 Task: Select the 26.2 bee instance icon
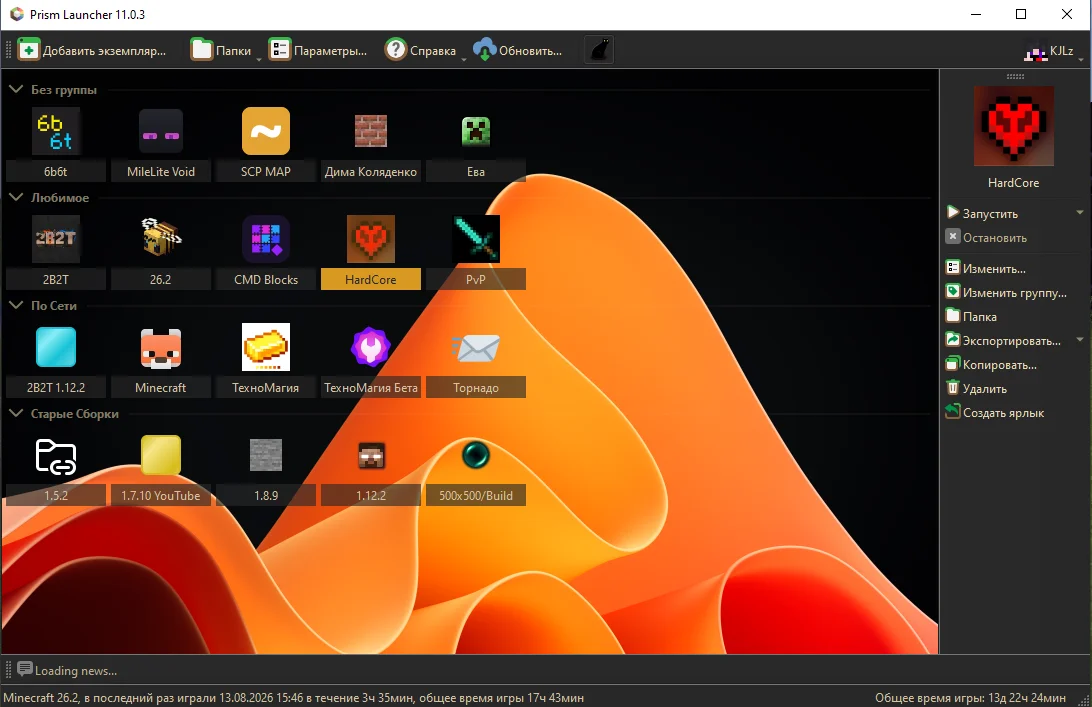(161, 239)
